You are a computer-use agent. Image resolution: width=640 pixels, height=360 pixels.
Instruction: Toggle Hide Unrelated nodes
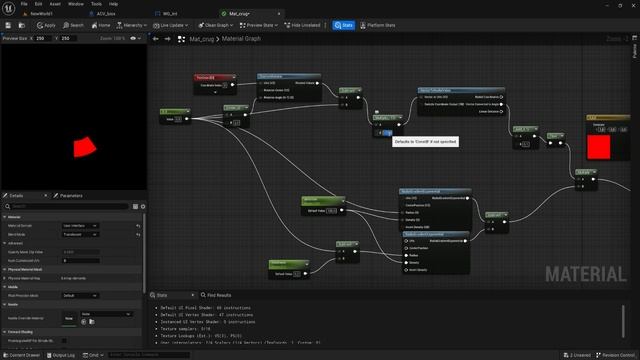point(302,25)
